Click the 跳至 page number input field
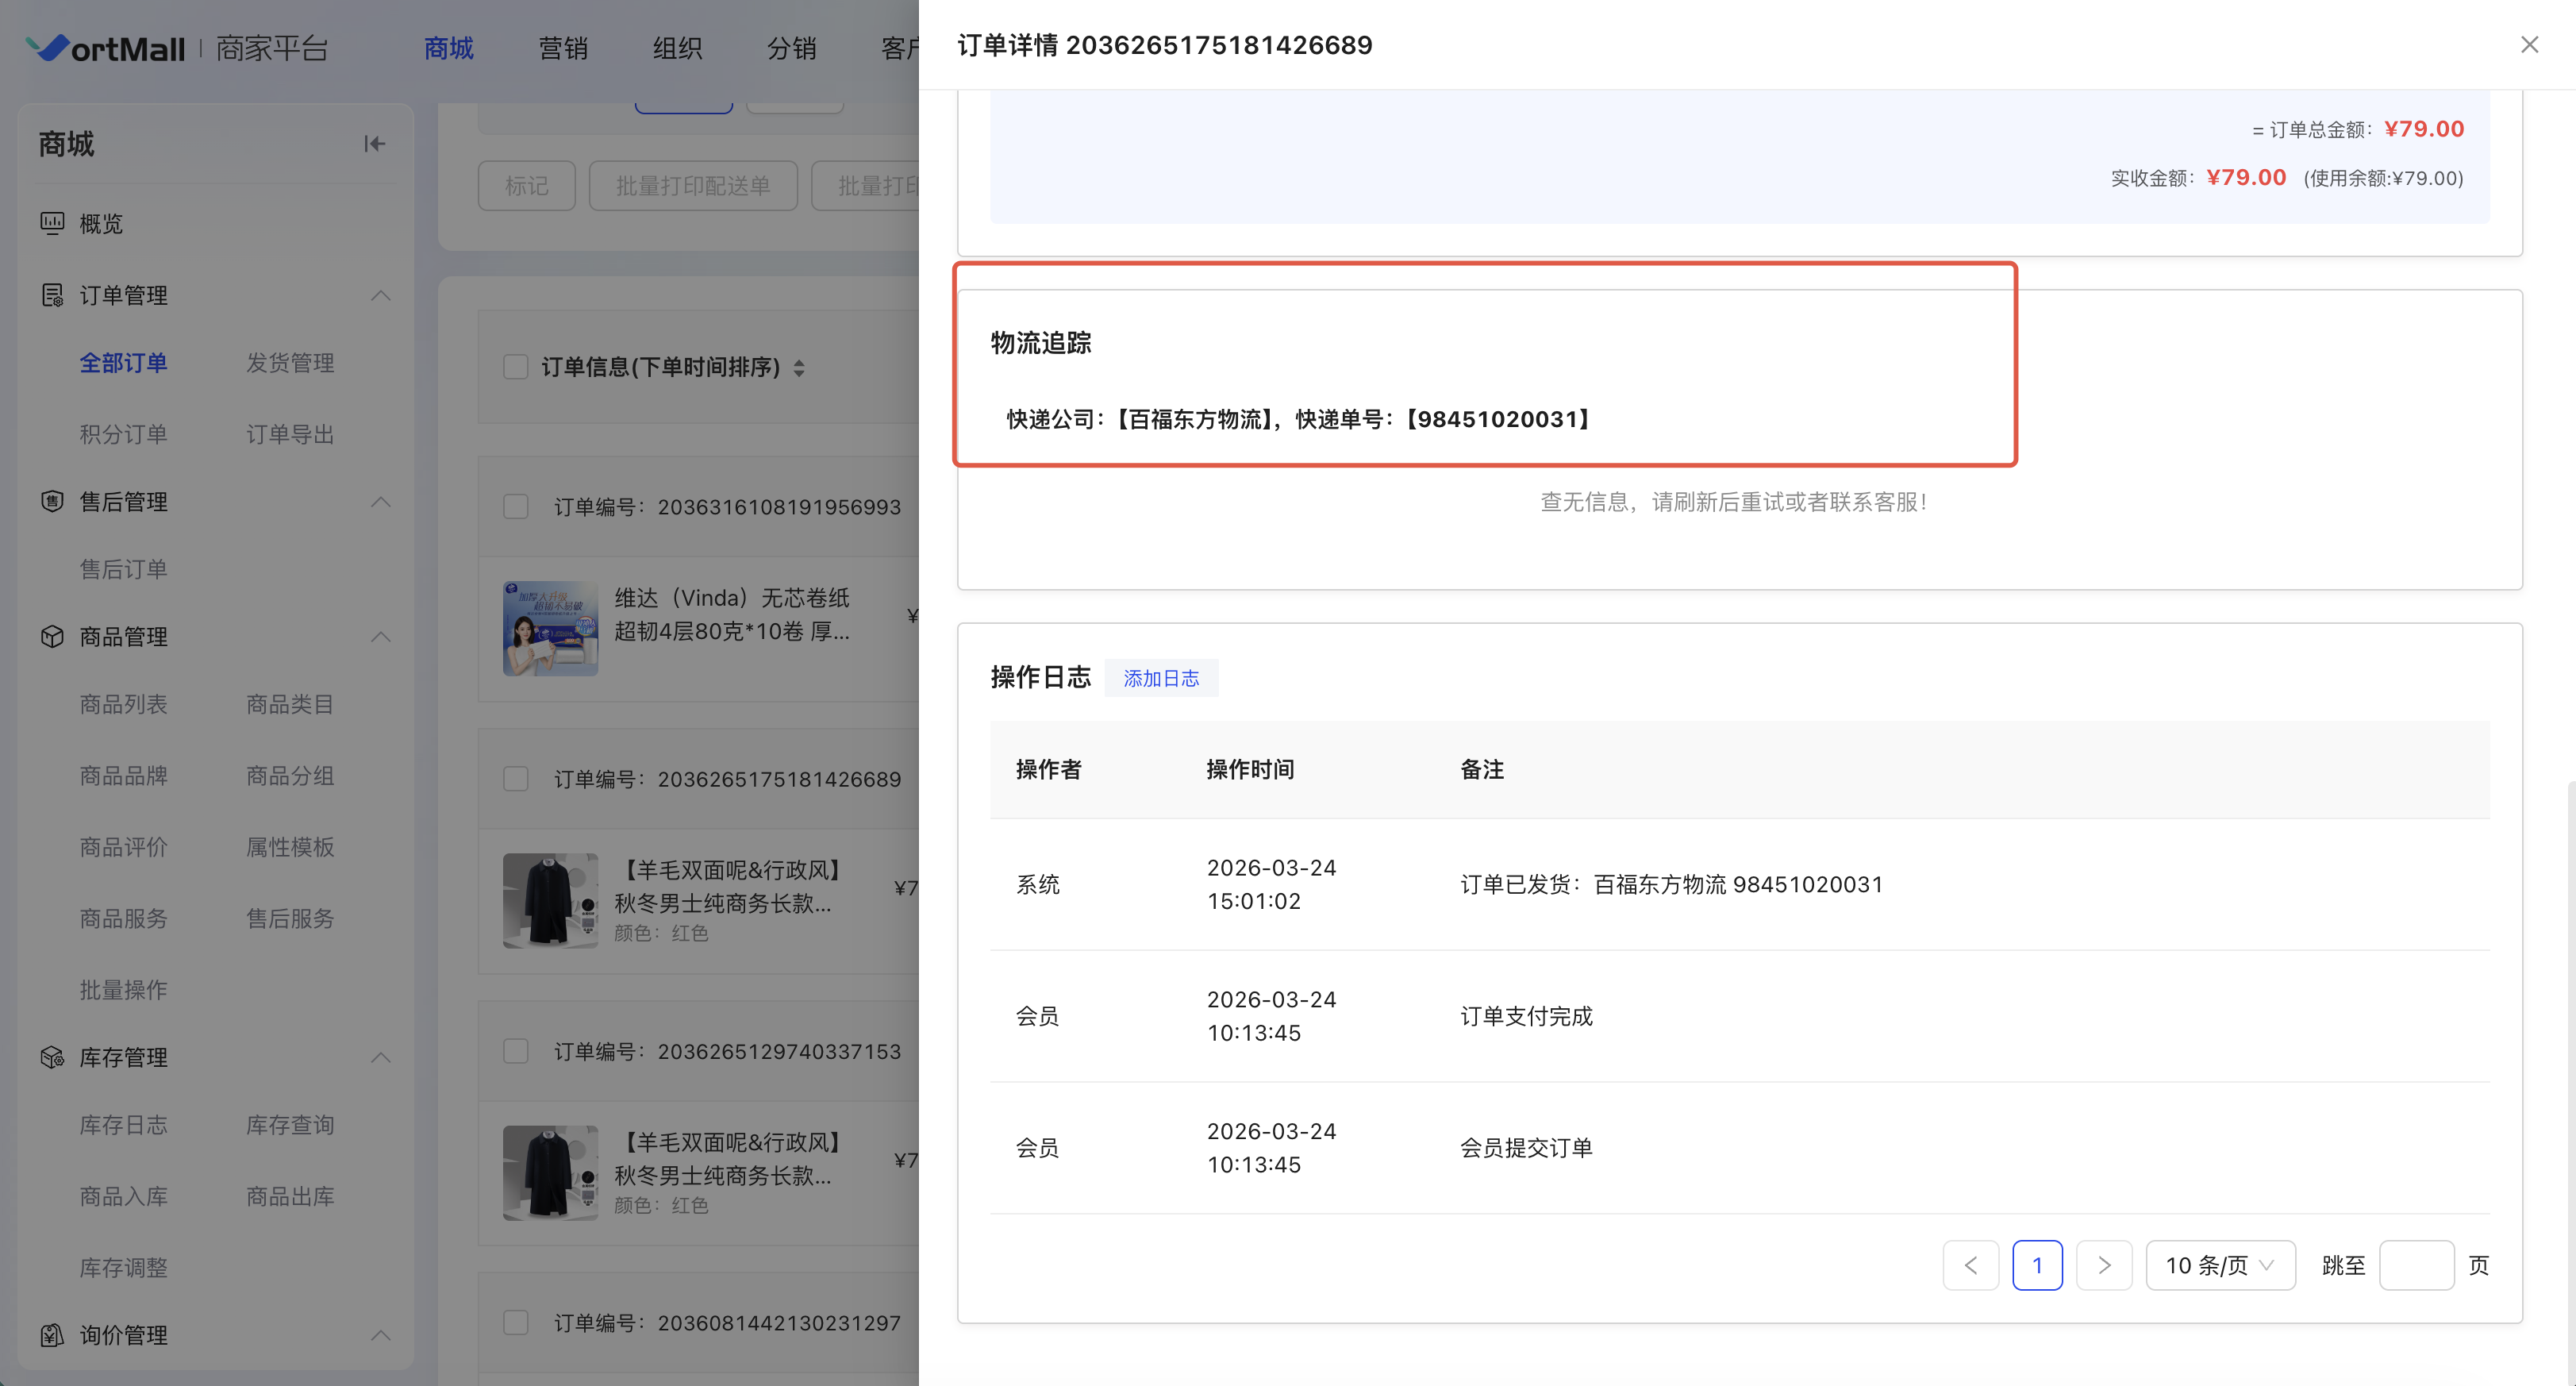2576x1386 pixels. (2415, 1265)
